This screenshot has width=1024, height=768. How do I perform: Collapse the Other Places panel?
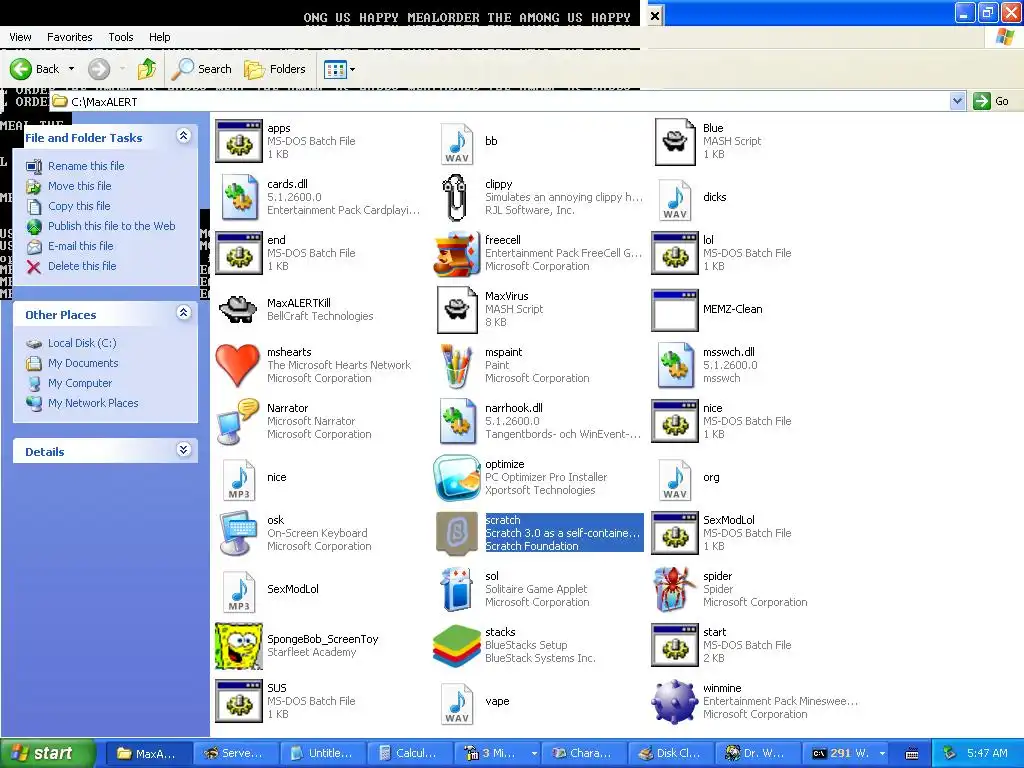184,313
